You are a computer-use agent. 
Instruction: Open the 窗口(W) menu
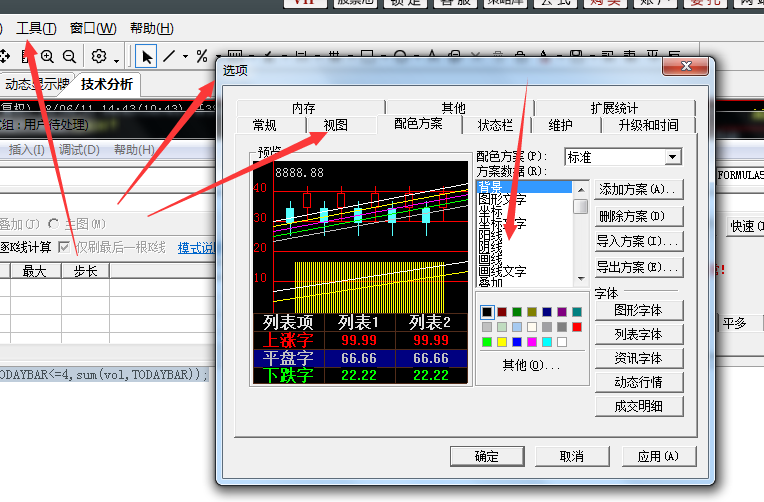coord(93,28)
